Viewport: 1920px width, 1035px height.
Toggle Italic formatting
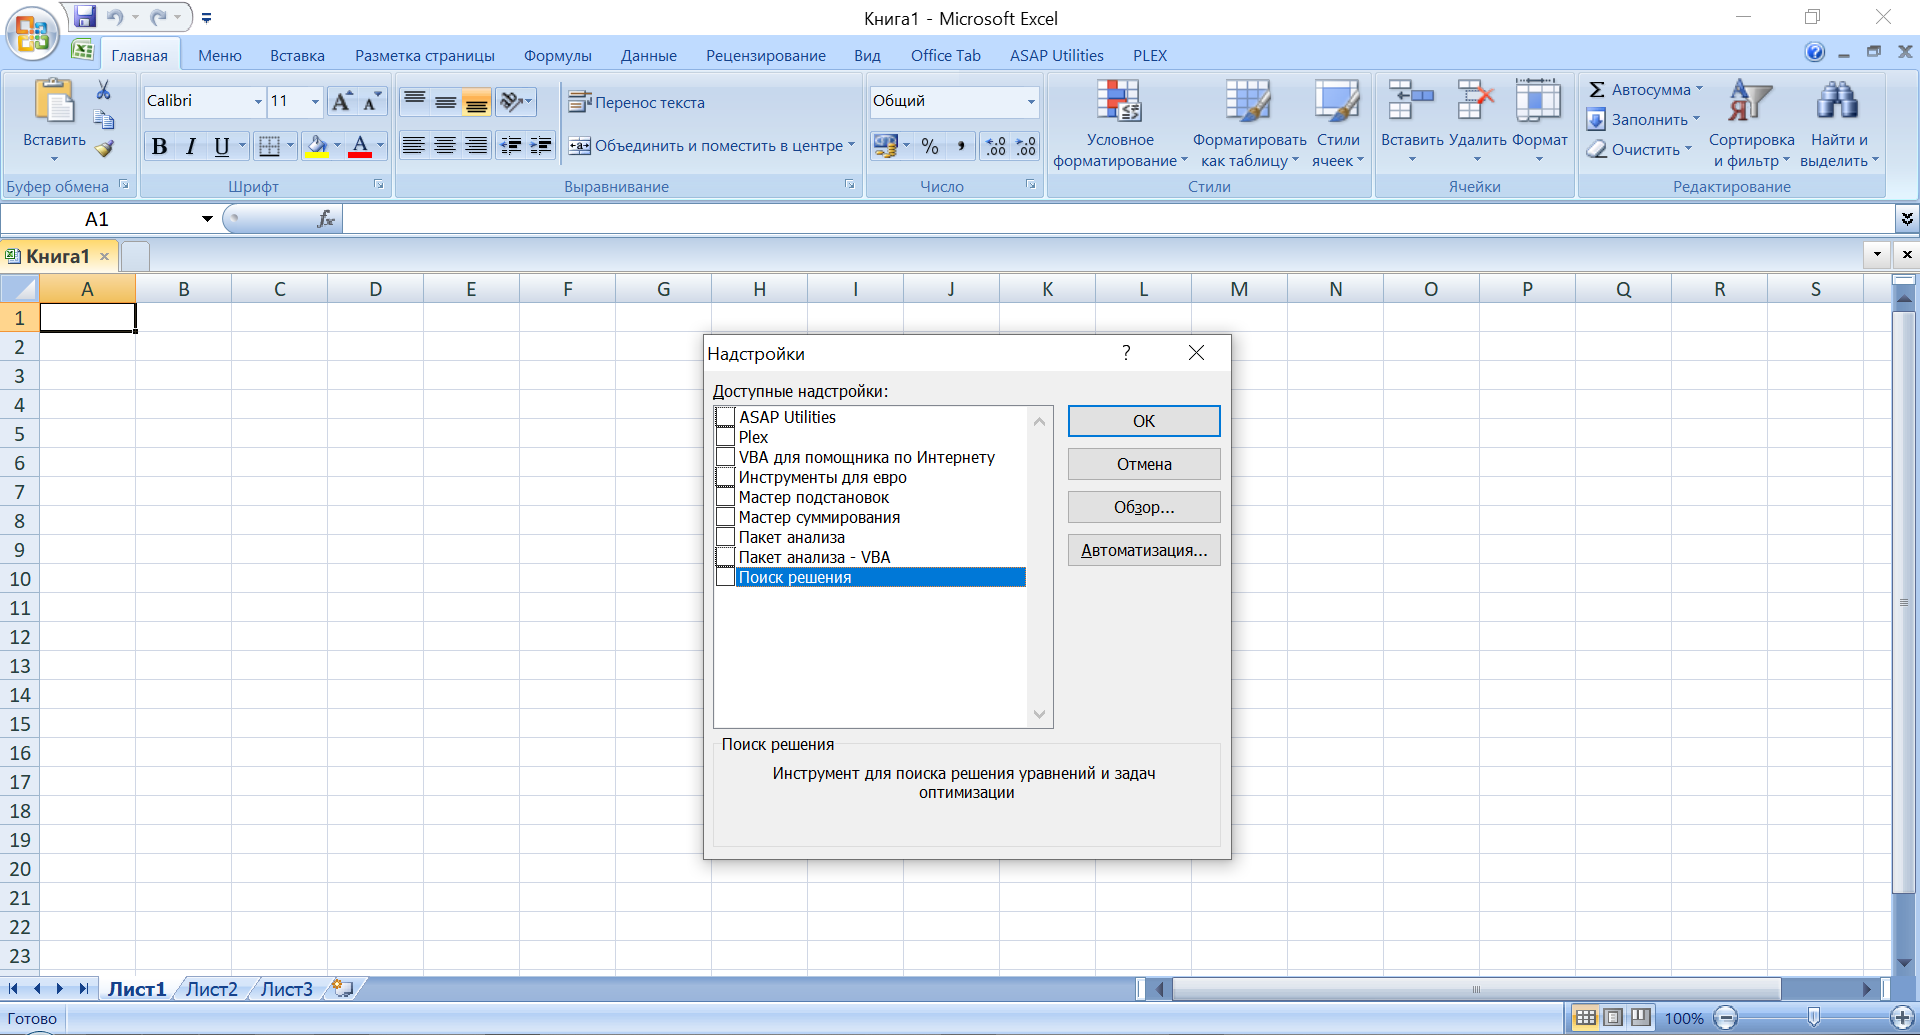click(x=190, y=147)
